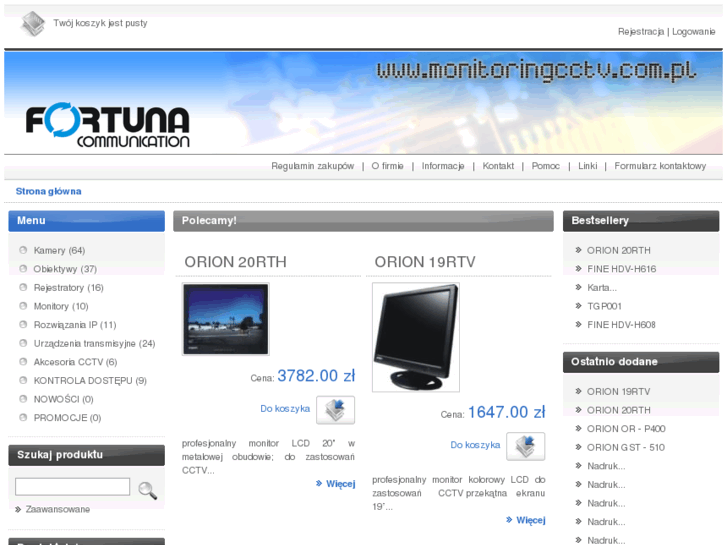Open Karta... bestseller link
This screenshot has height=545, width=727.
[x=602, y=288]
